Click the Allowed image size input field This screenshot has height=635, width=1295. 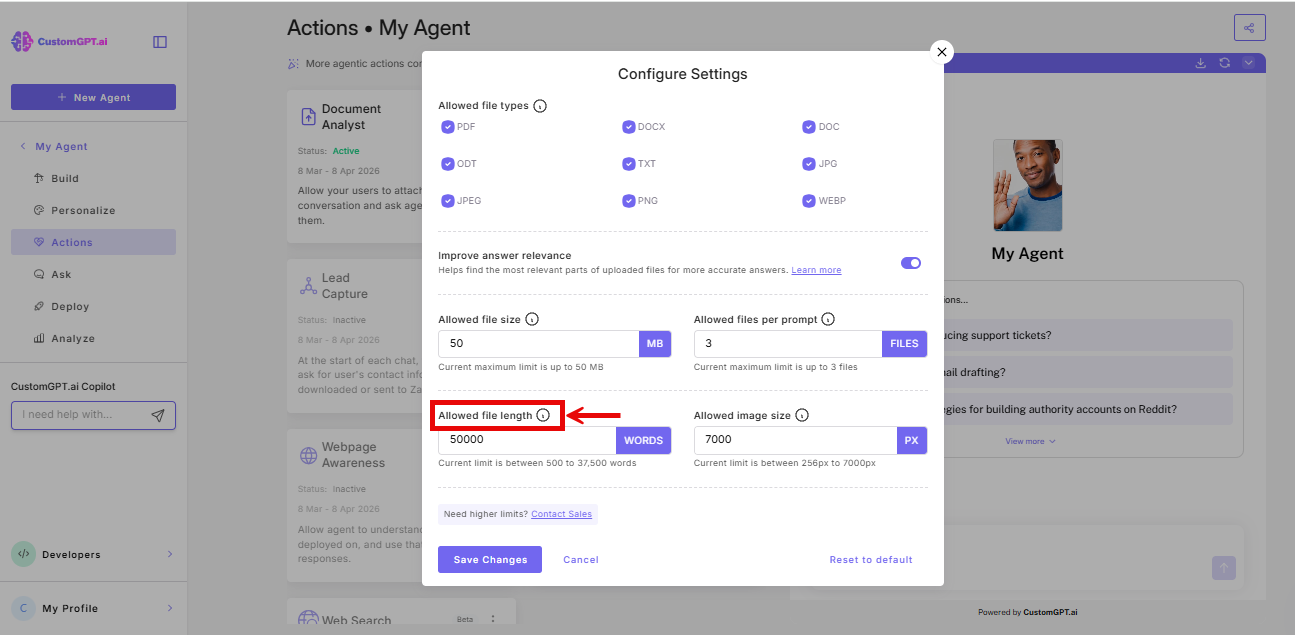pyautogui.click(x=790, y=440)
